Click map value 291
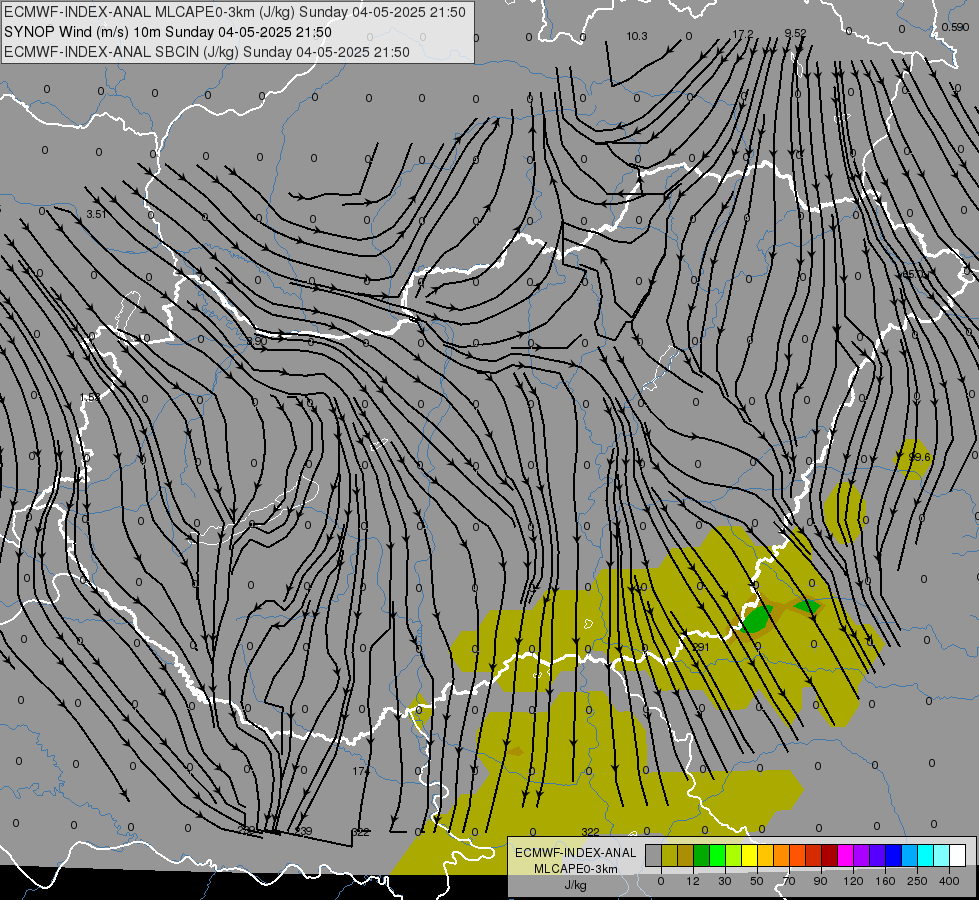979x900 pixels. tap(701, 647)
